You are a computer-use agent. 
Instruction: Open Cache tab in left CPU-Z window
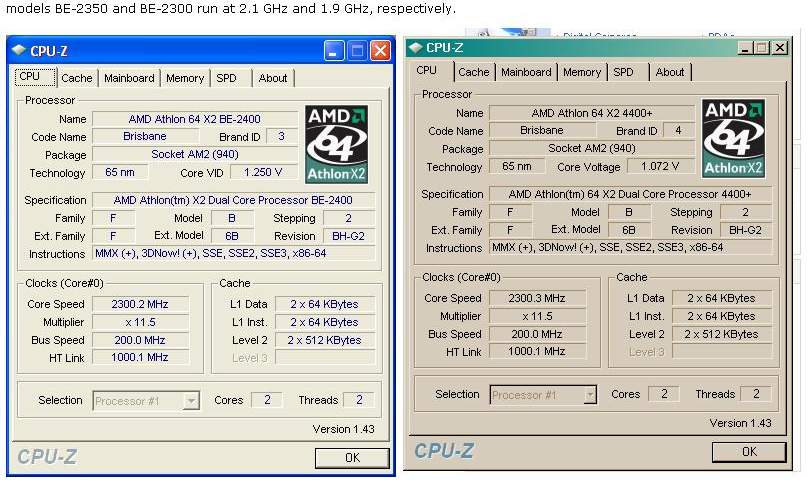coord(77,78)
